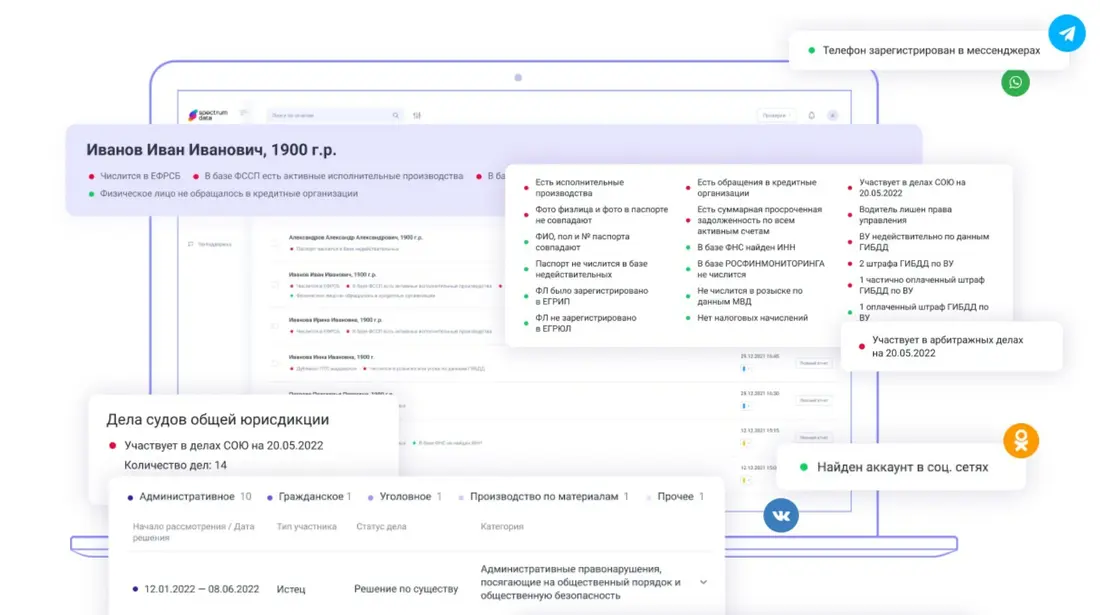Click the status Числится в ЕФРСБ
Viewport: 1100px width, 615px height.
(x=140, y=176)
